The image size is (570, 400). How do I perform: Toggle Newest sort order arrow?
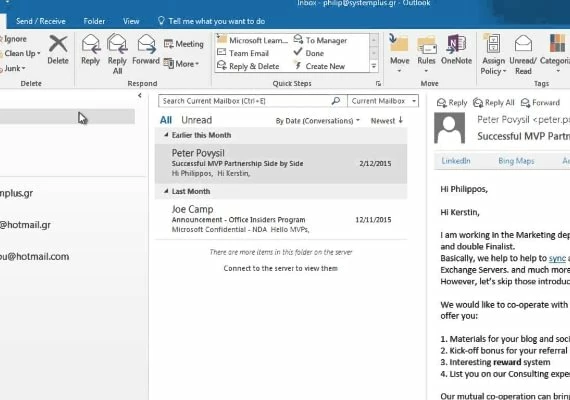(401, 120)
